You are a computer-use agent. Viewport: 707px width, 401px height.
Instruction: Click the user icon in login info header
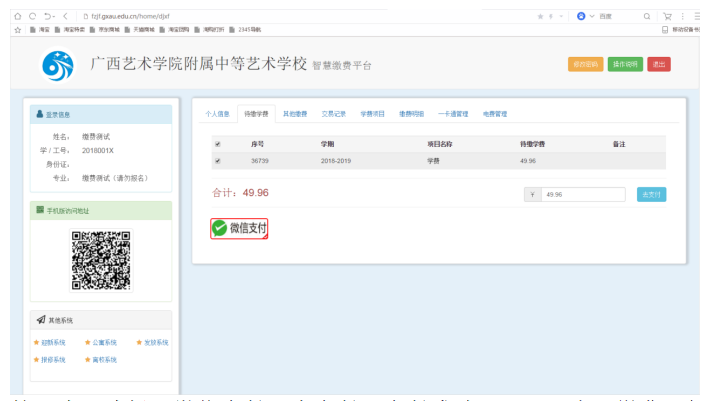pyautogui.click(x=40, y=114)
